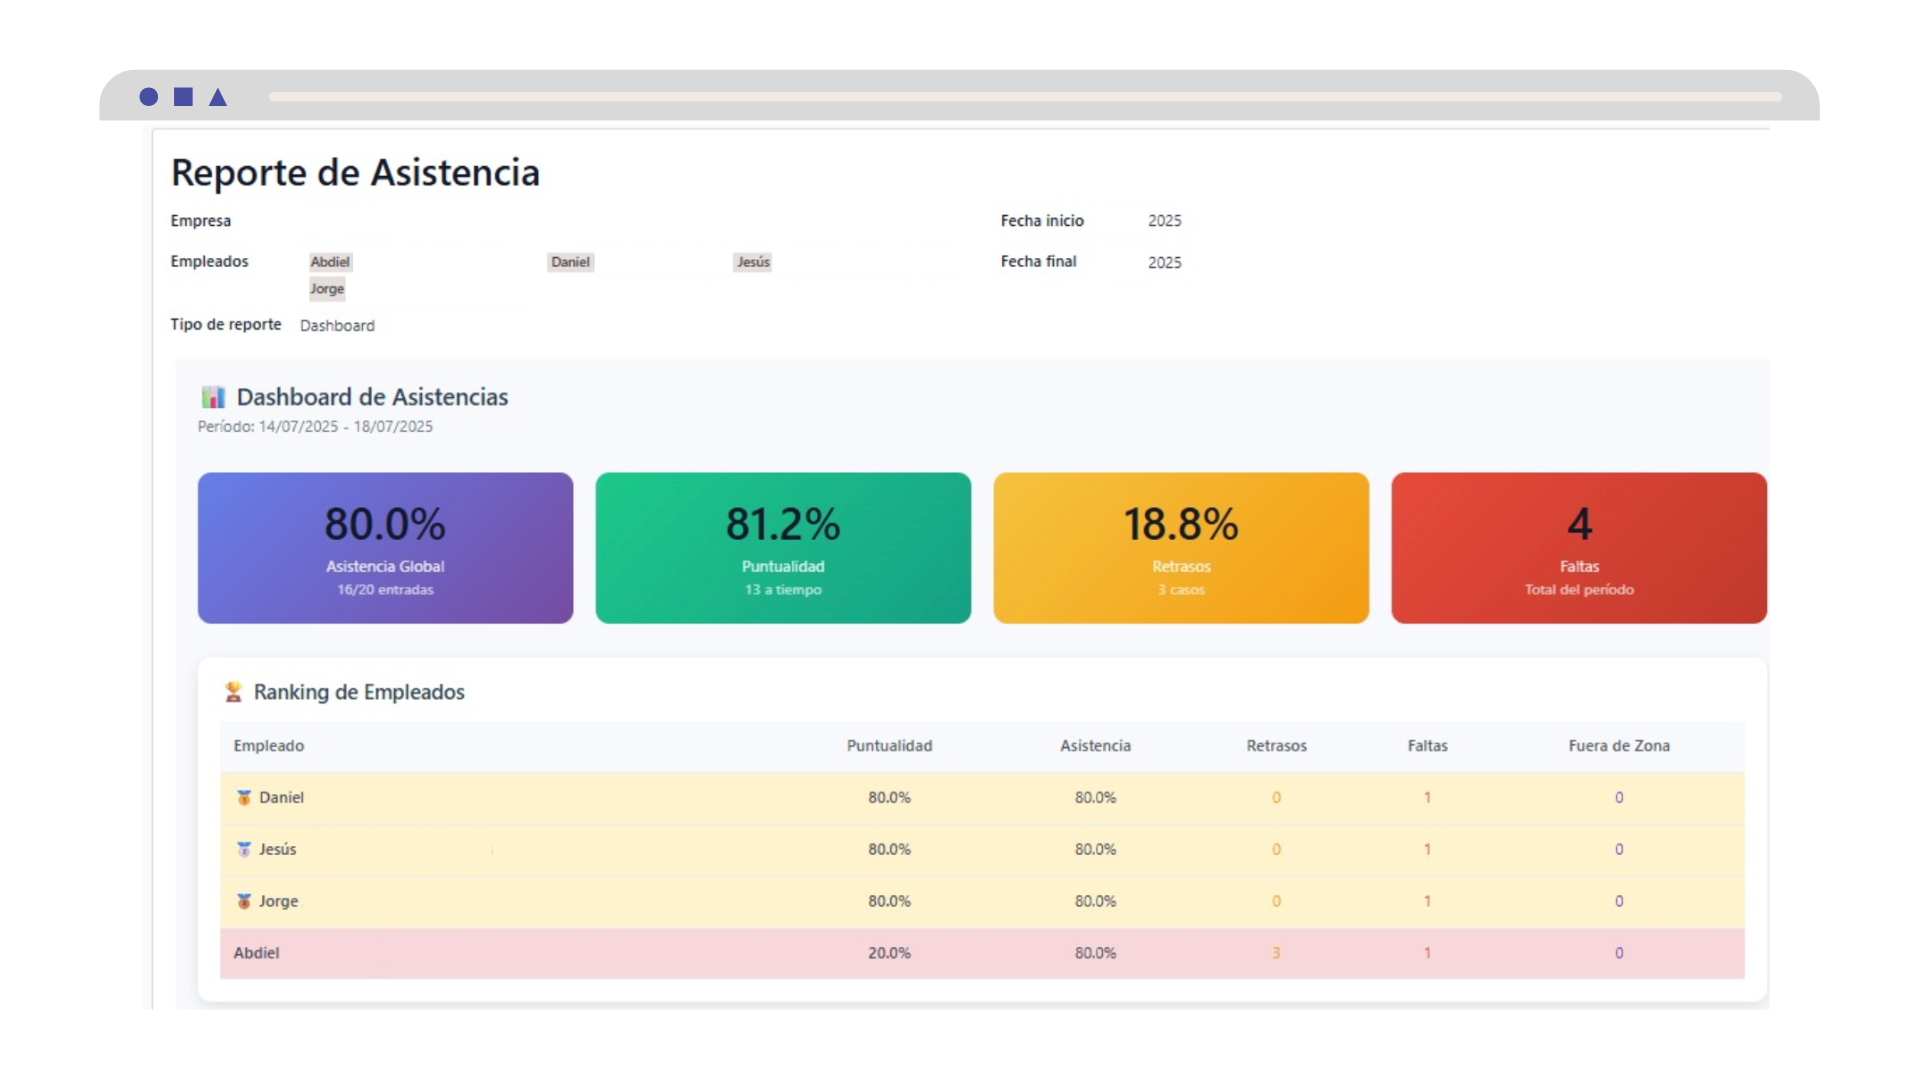Select the Abdiel employee tag

click(x=330, y=261)
